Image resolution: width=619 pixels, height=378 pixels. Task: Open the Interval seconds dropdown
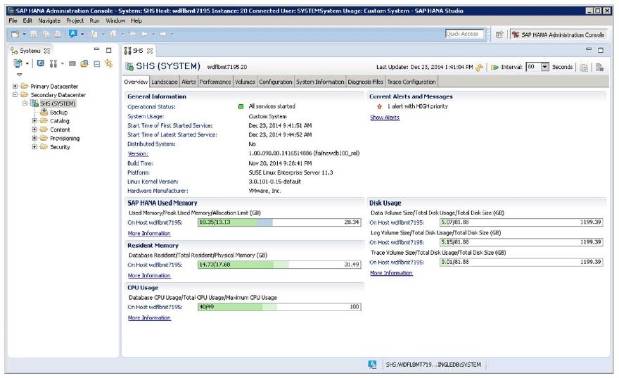click(545, 67)
